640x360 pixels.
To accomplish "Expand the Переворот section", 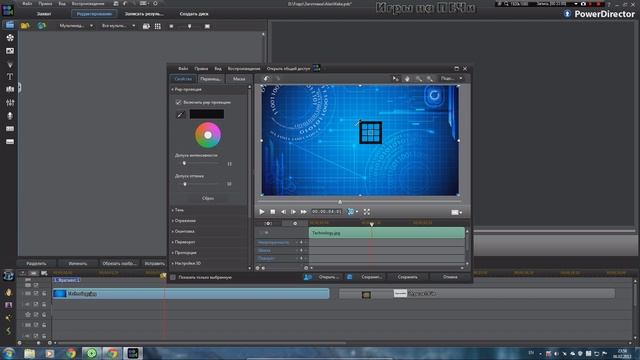I will coord(173,242).
